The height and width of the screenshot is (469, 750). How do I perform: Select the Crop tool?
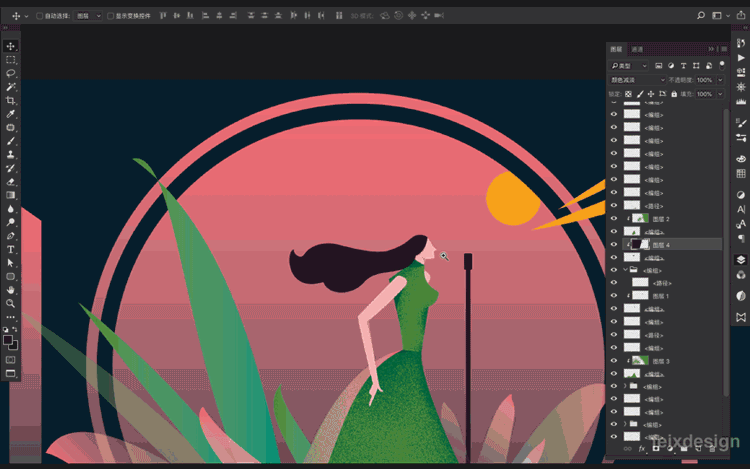pyautogui.click(x=11, y=100)
